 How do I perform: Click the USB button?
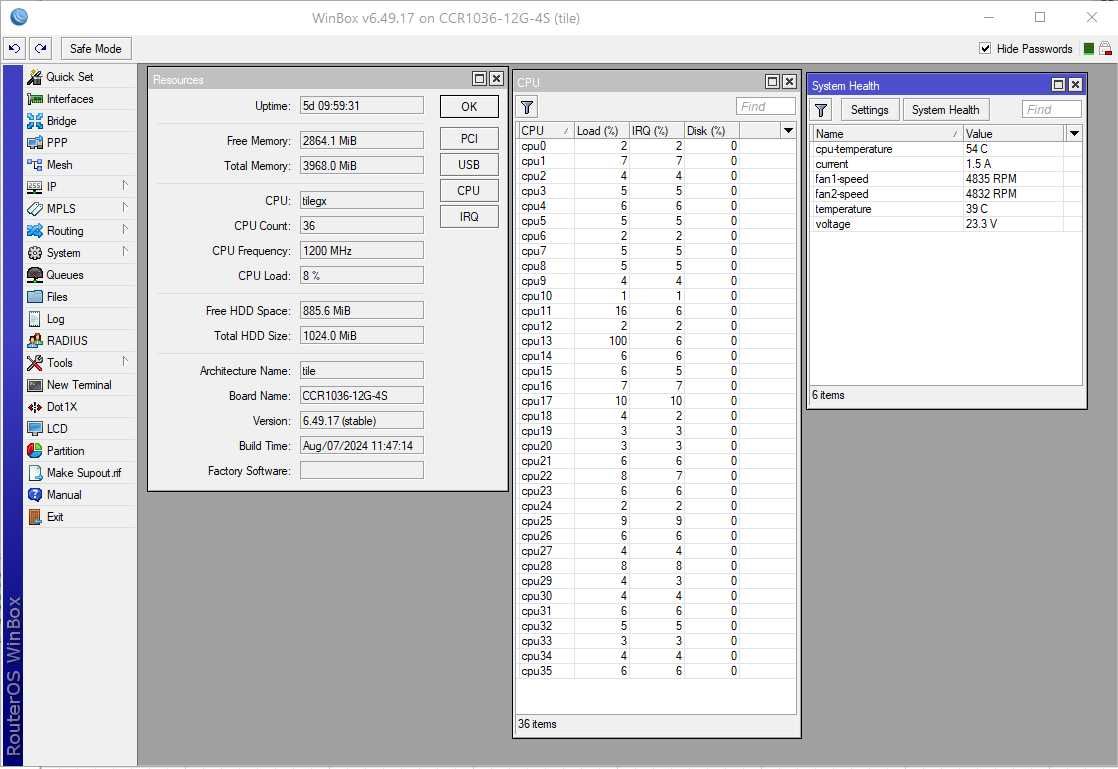coord(469,165)
